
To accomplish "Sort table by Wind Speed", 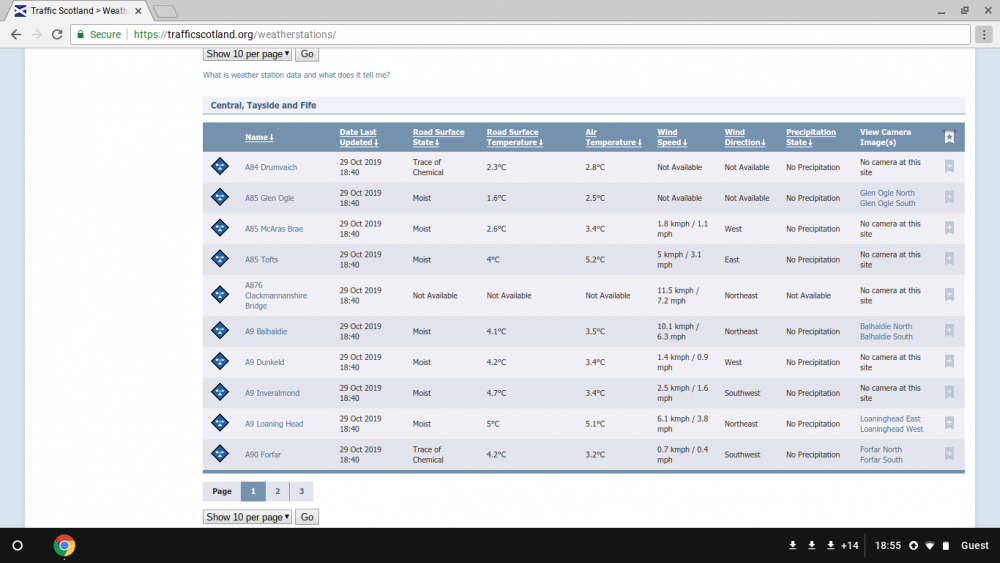I will pos(672,137).
